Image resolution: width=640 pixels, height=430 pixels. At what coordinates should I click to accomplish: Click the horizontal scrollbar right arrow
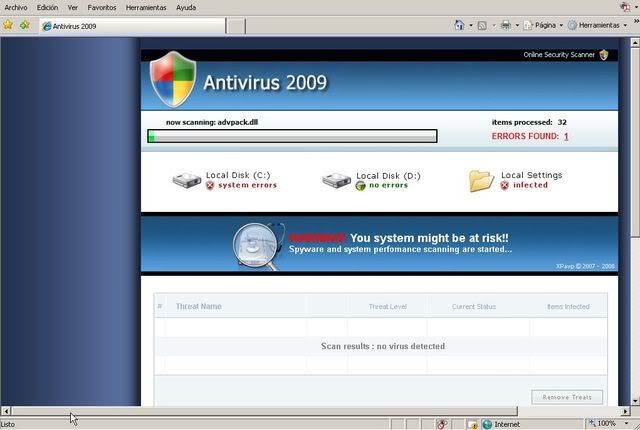point(626,411)
